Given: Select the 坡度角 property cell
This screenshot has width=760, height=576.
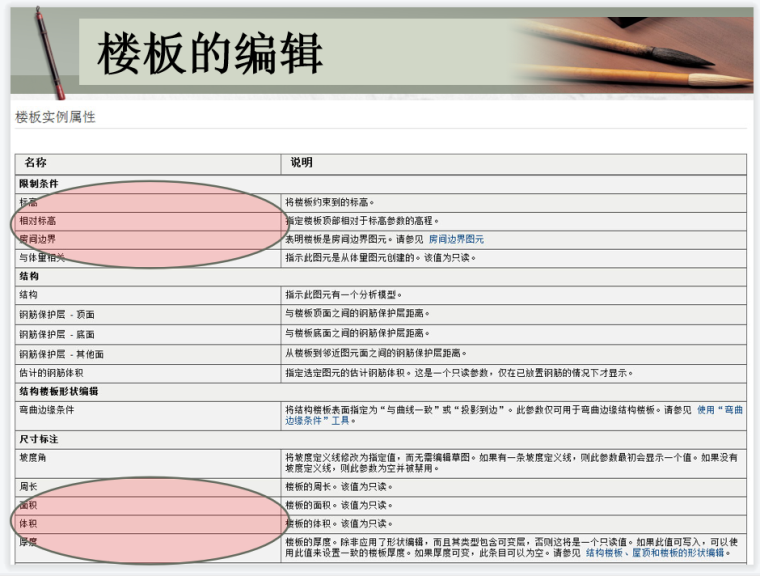Looking at the screenshot, I should click(33, 457).
